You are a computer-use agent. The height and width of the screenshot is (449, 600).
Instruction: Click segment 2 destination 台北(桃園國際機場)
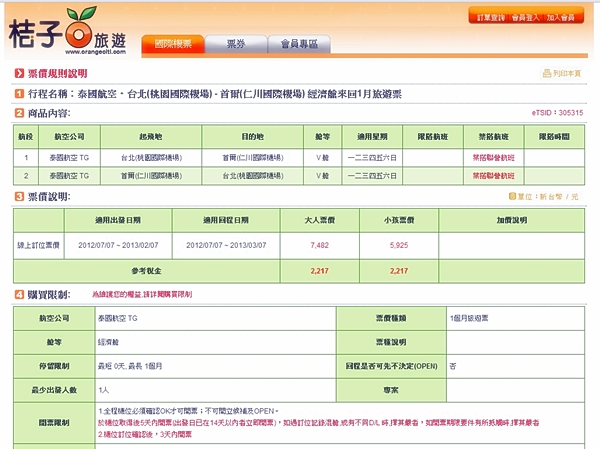(x=253, y=176)
